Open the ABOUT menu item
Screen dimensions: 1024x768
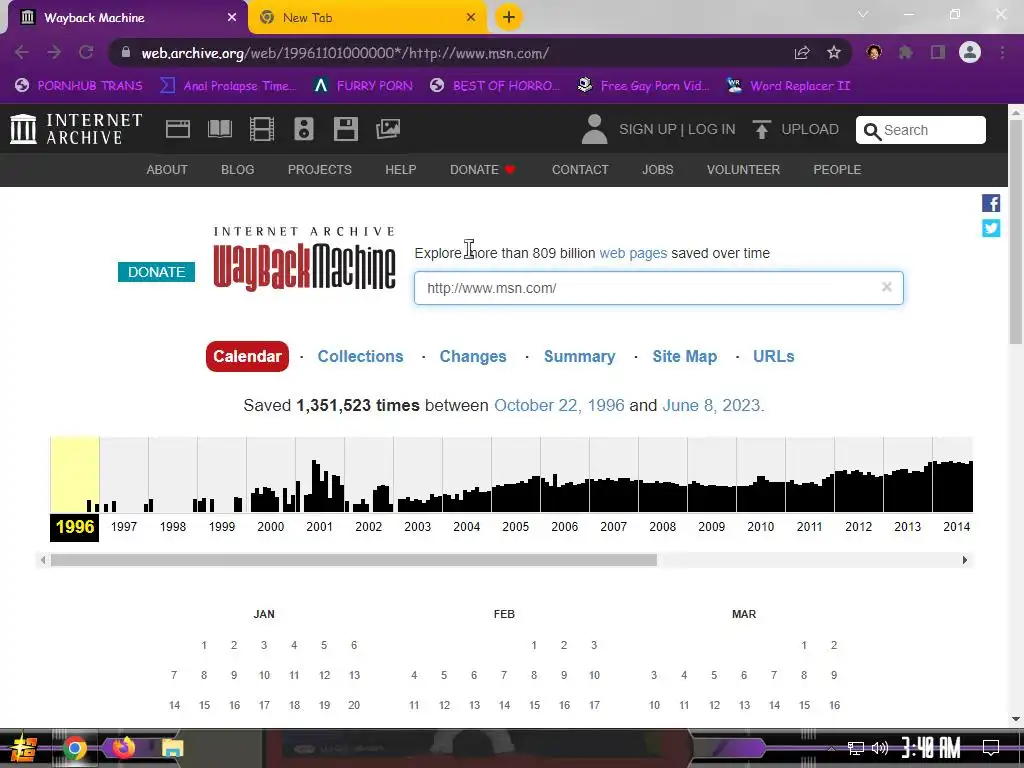click(167, 170)
